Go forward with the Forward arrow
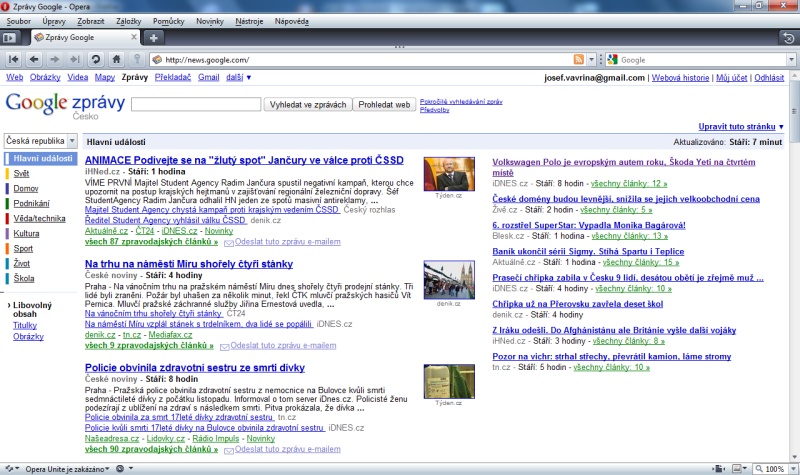800x475 pixels. (54, 60)
